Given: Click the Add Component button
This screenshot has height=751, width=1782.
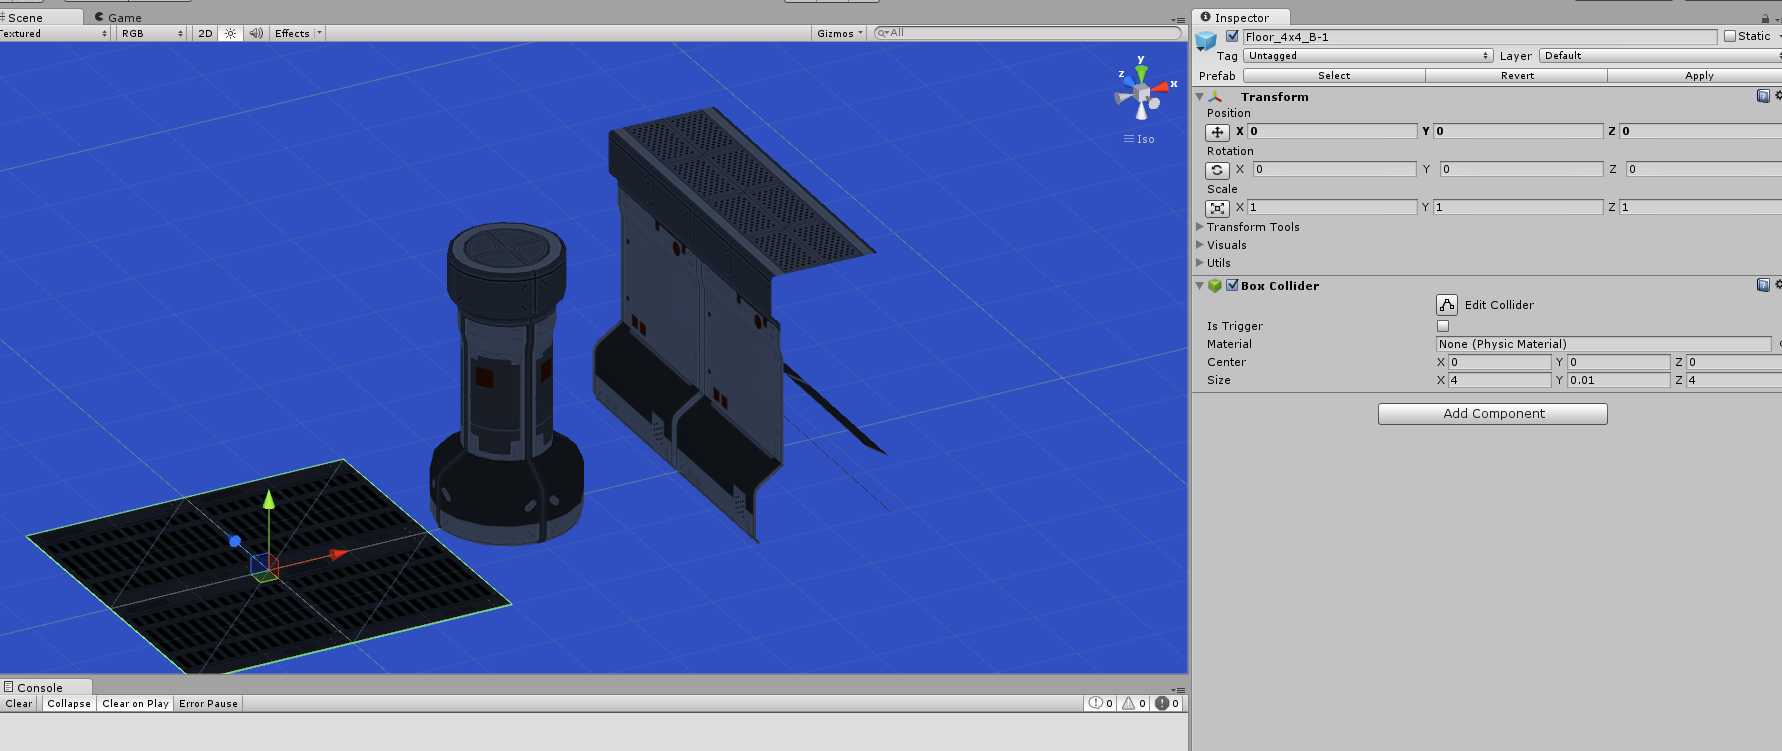Looking at the screenshot, I should pyautogui.click(x=1493, y=414).
